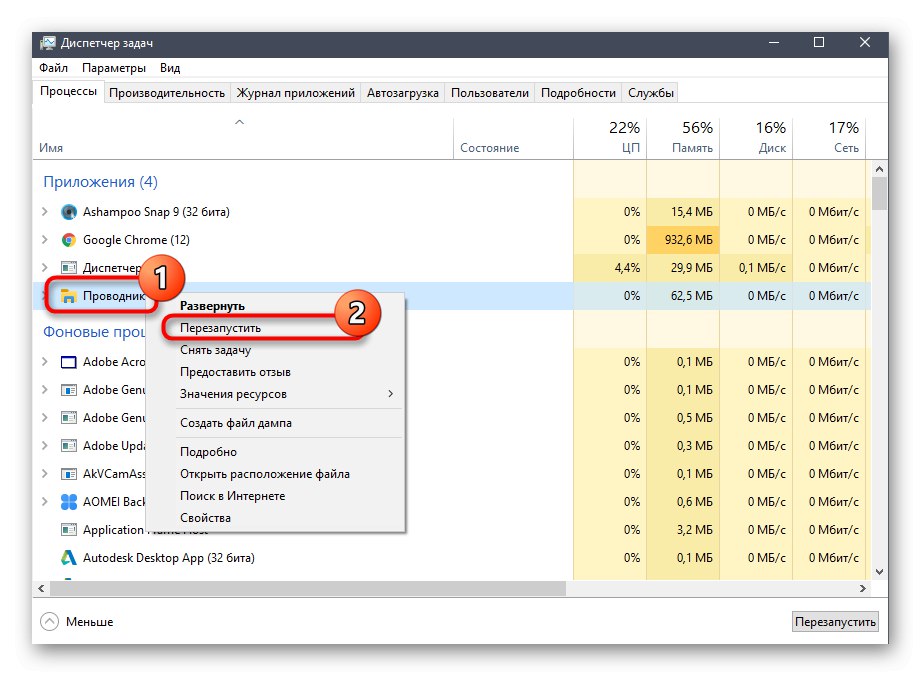
Task: Click the Ashampoo Snap 9 app icon
Action: (69, 212)
